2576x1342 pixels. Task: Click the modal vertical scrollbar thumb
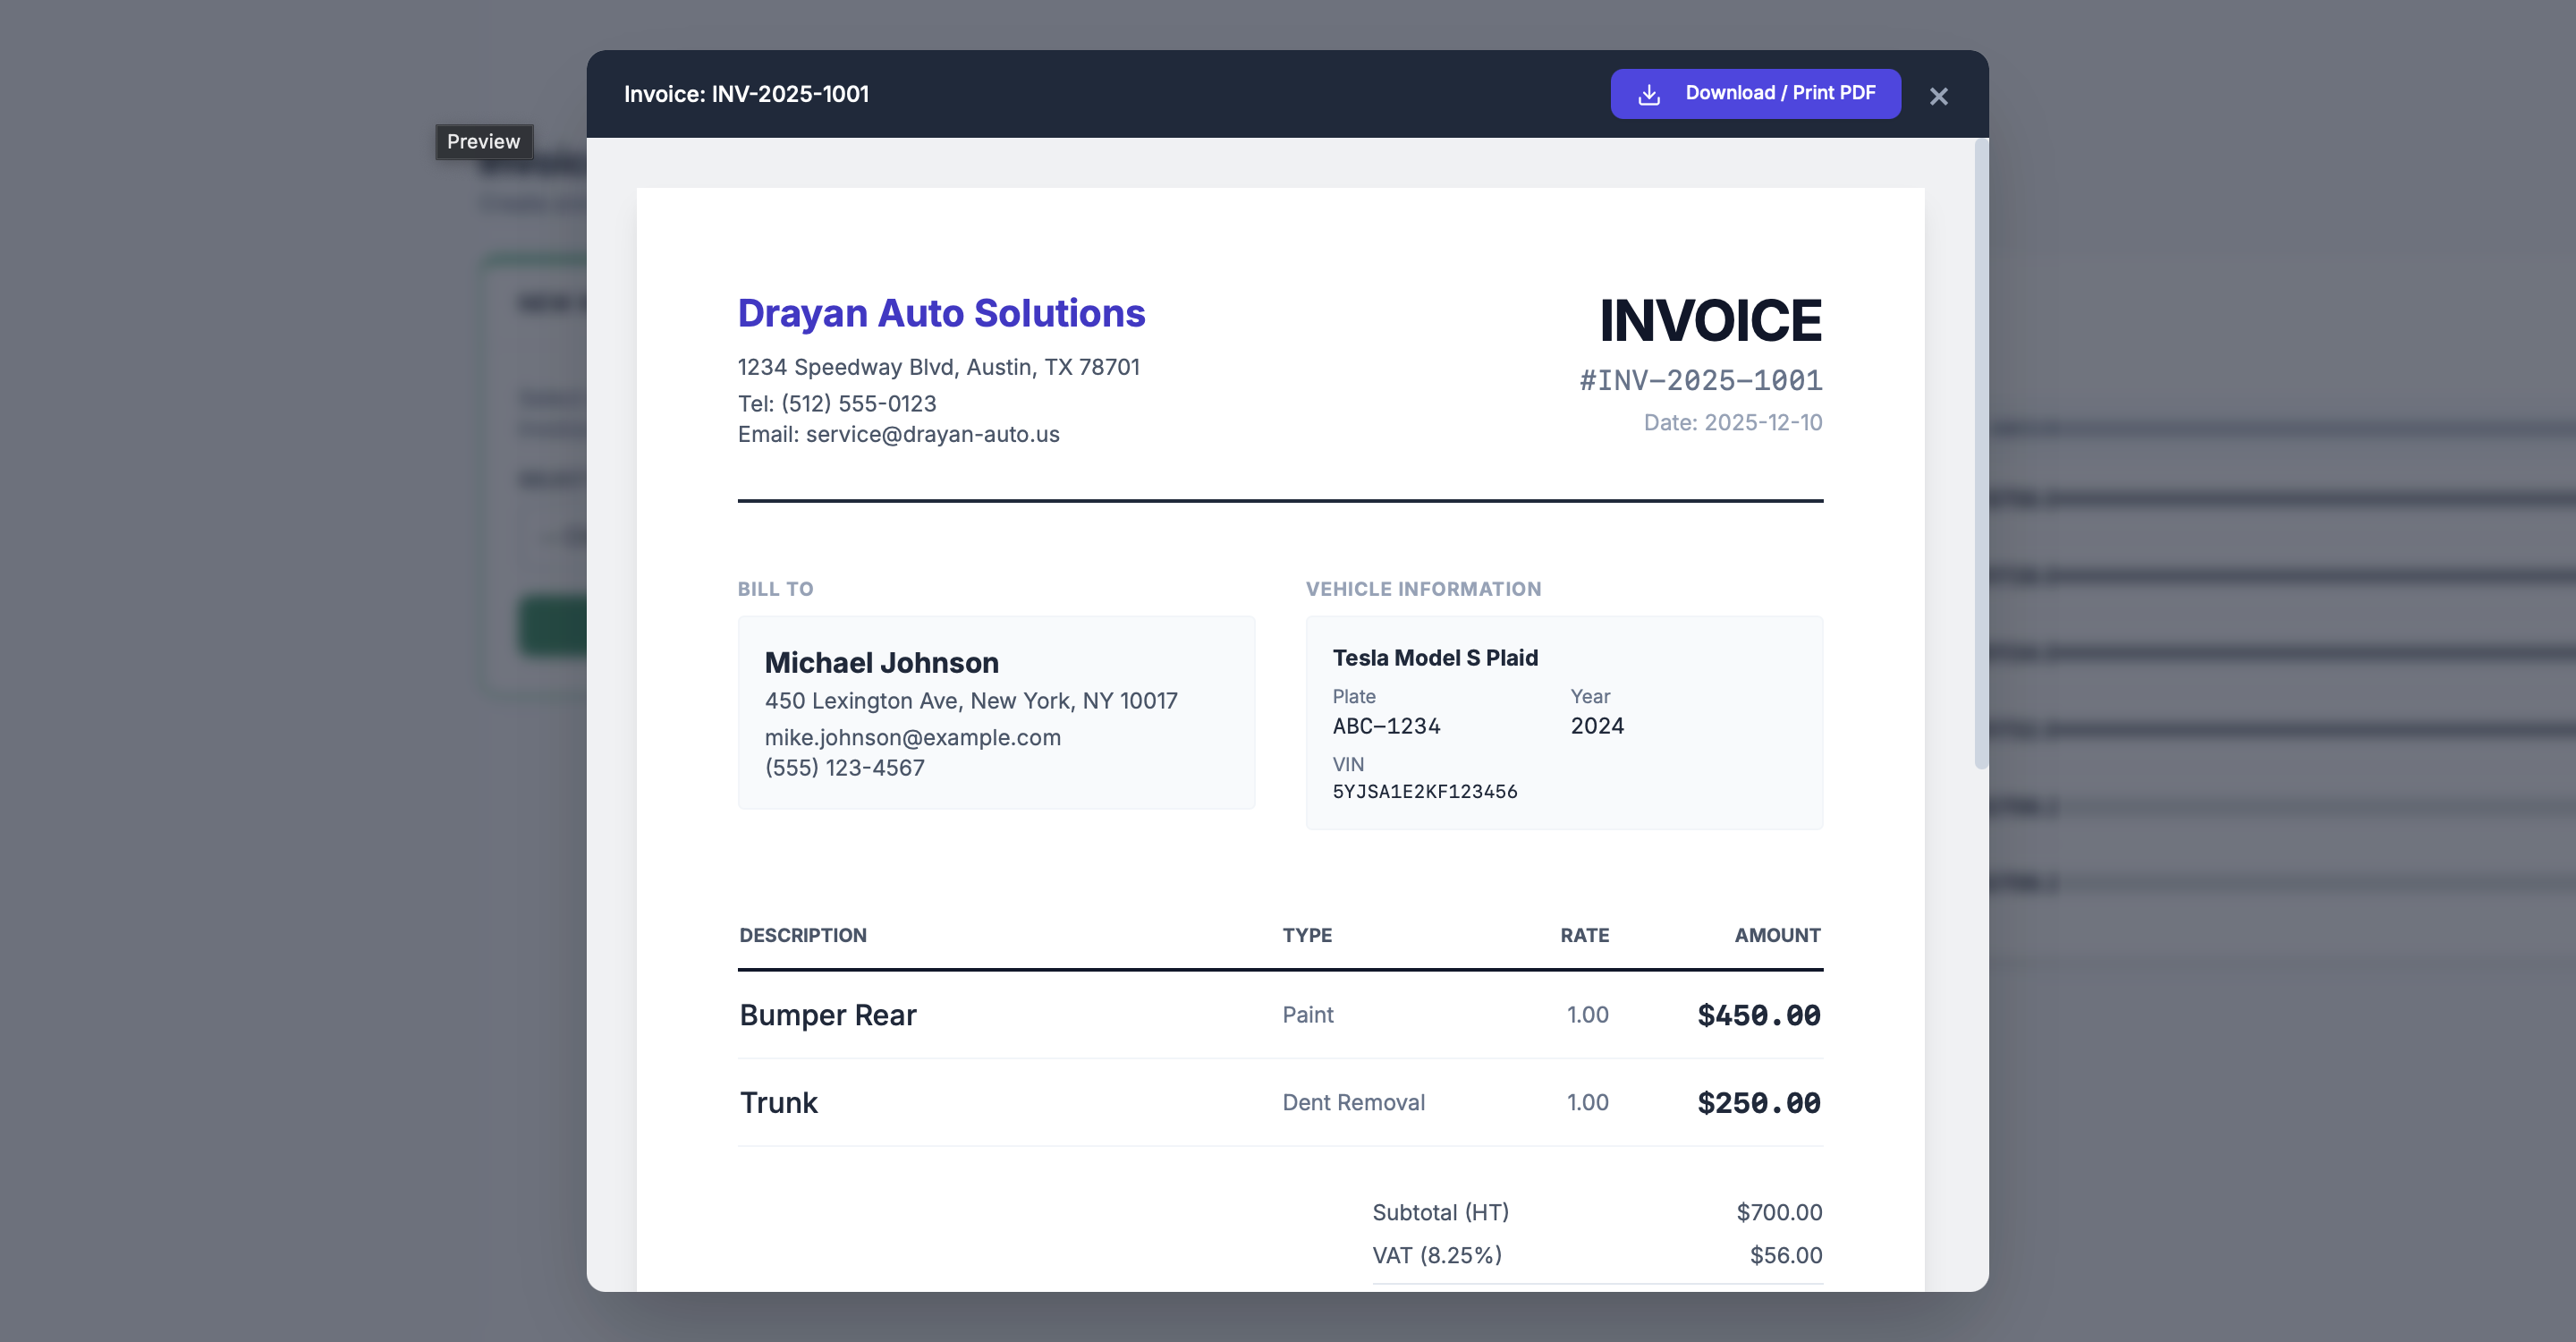[1981, 455]
